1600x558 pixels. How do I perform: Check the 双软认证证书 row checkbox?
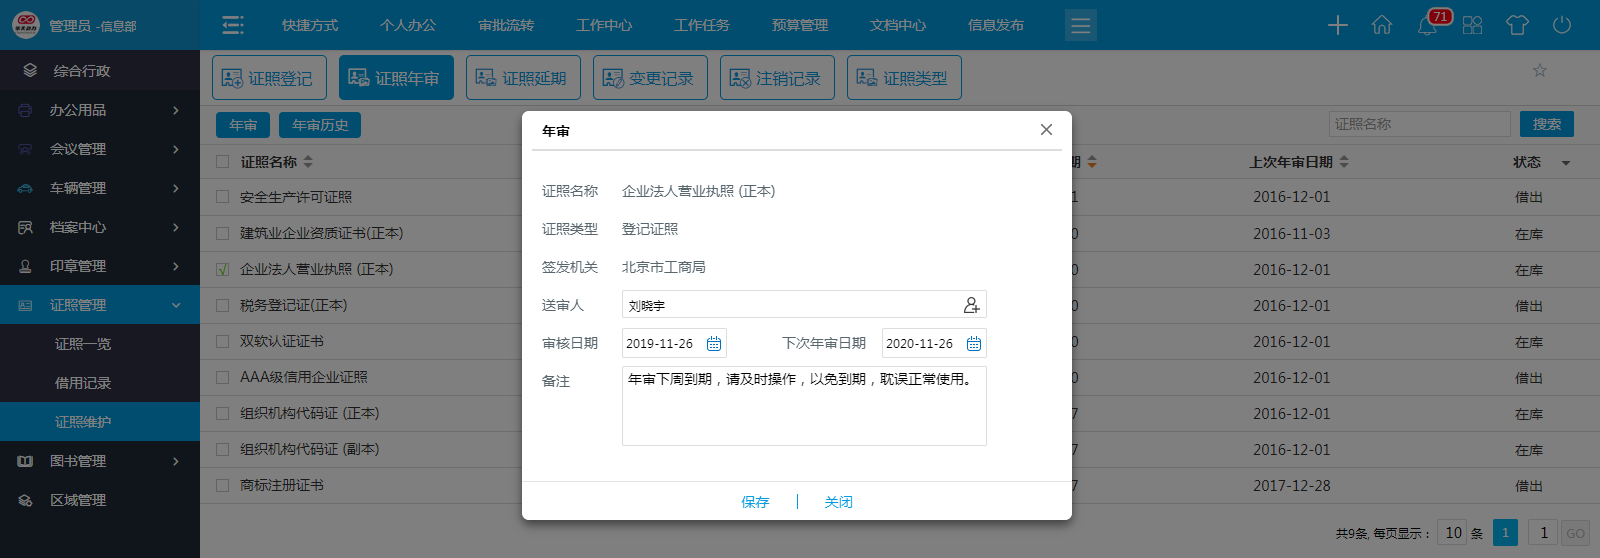tap(222, 341)
